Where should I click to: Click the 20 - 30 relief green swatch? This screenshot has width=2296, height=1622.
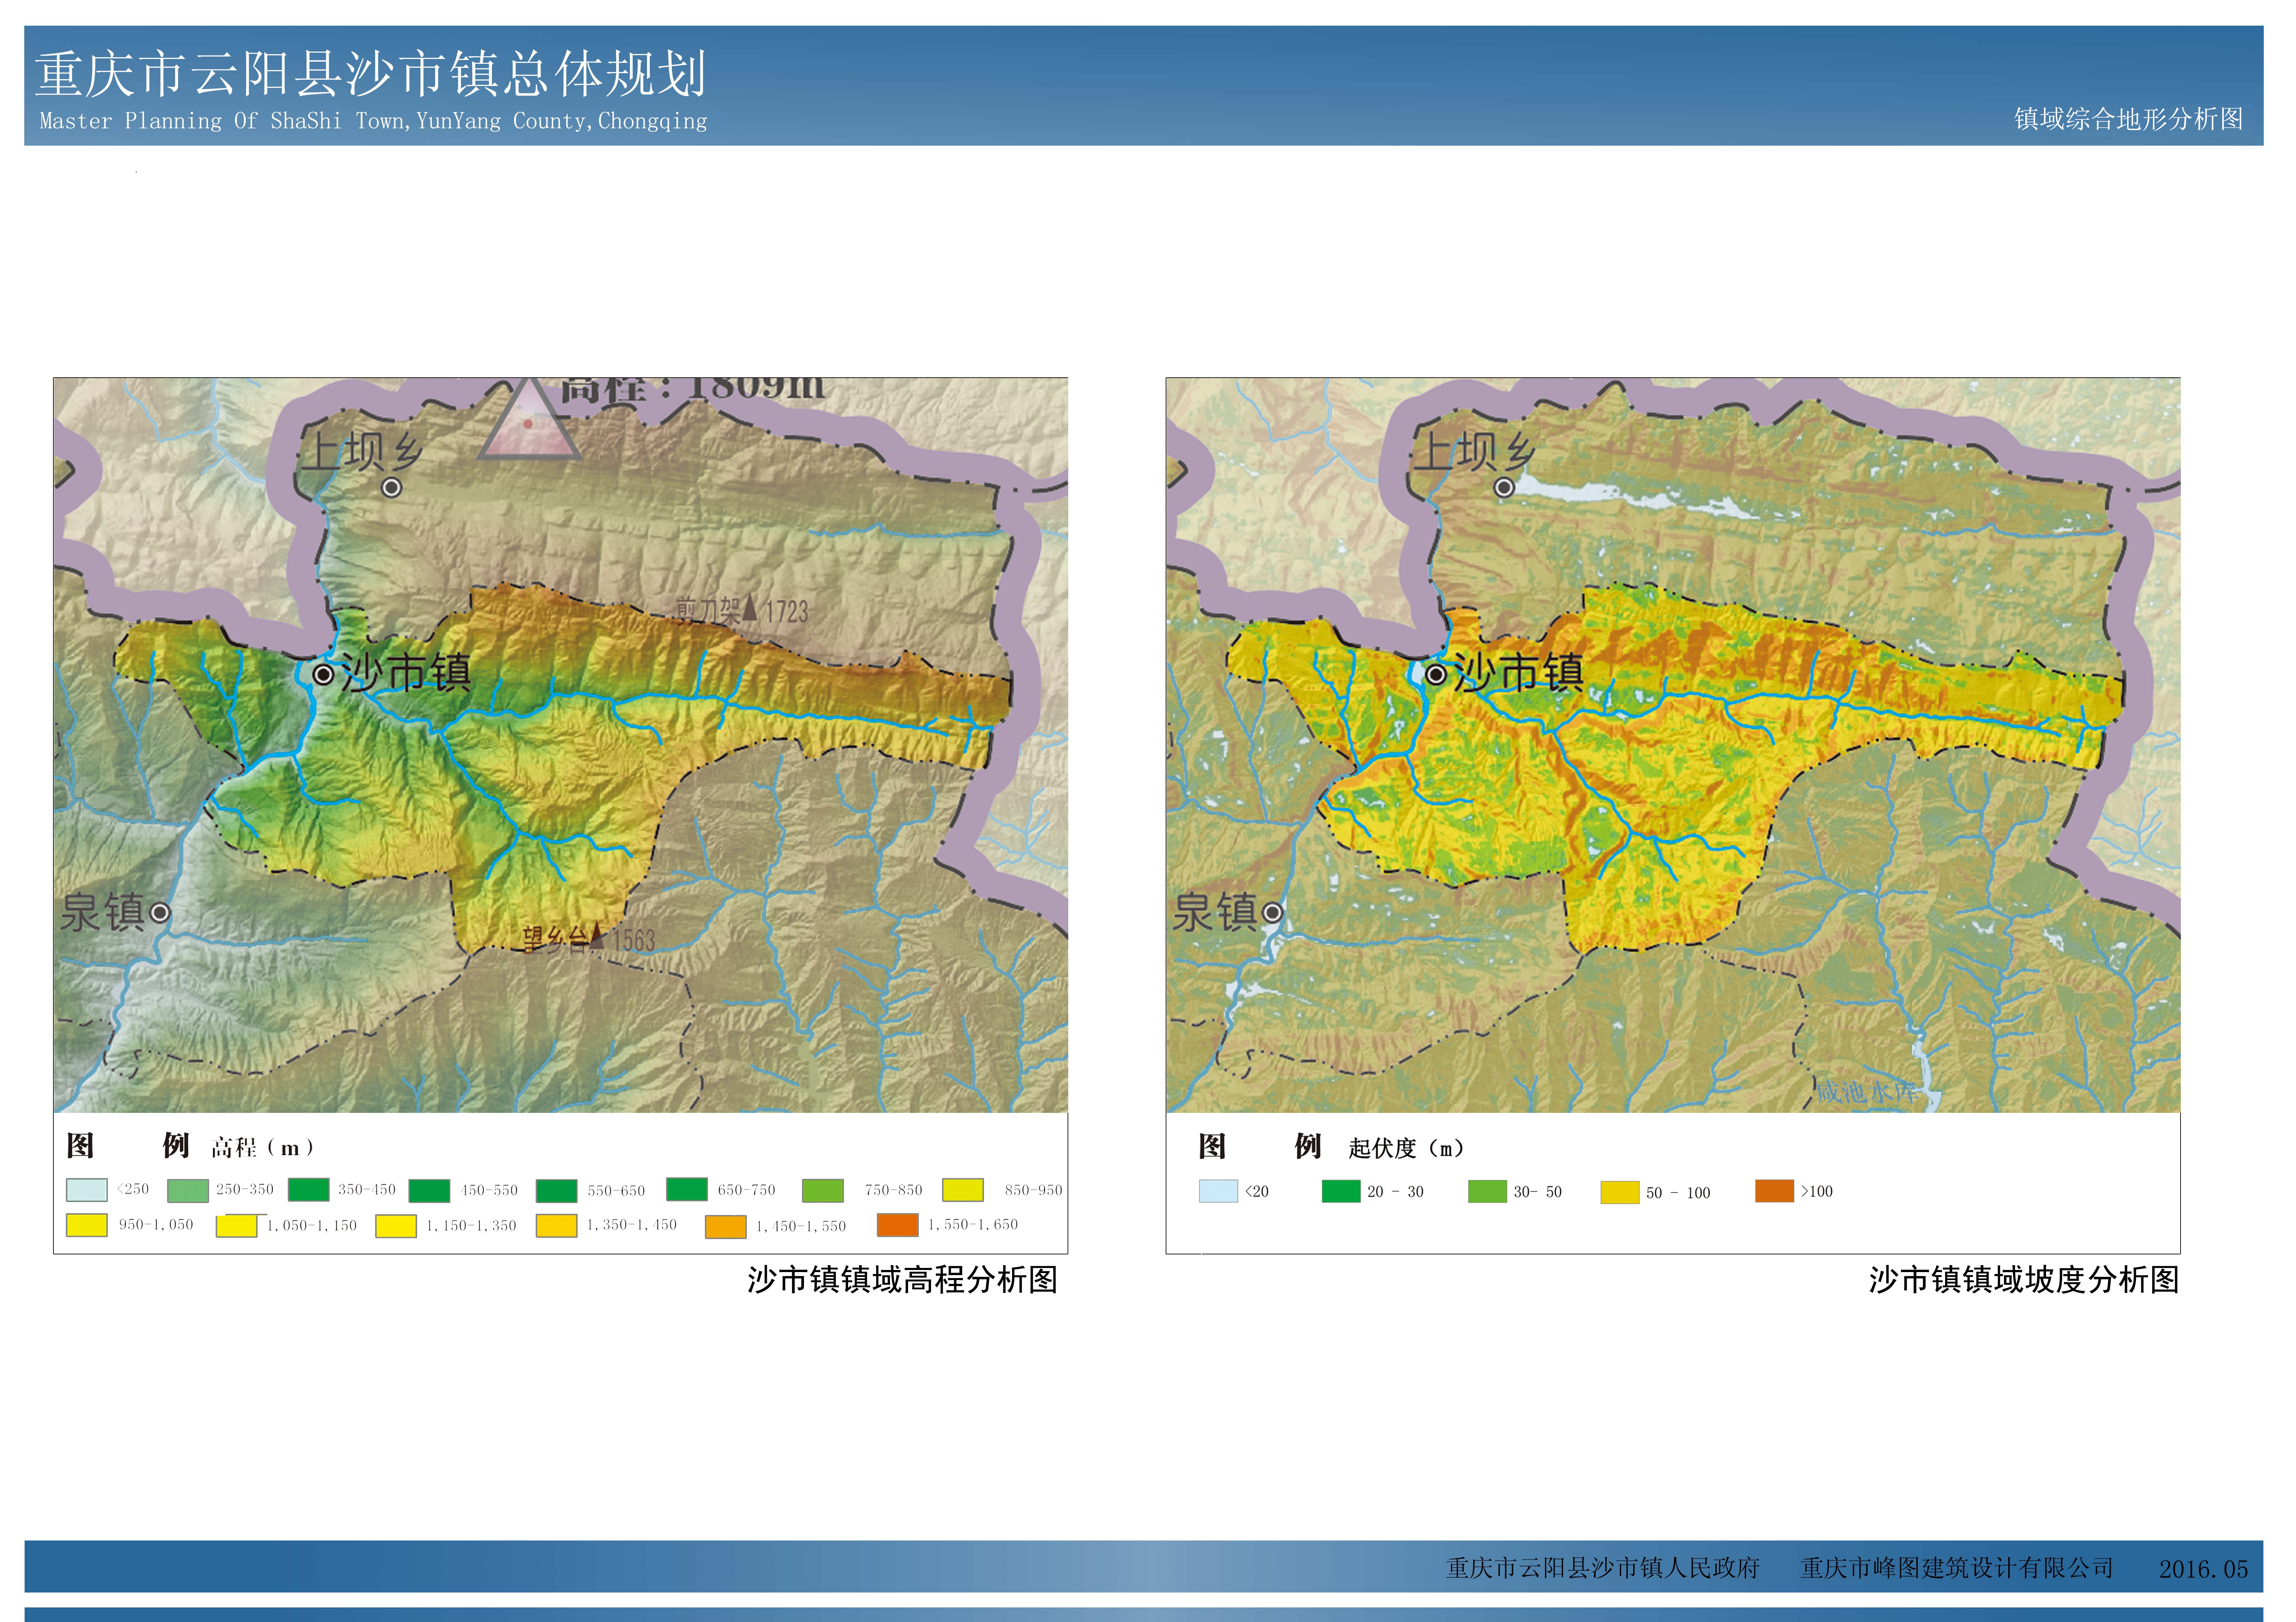1341,1191
